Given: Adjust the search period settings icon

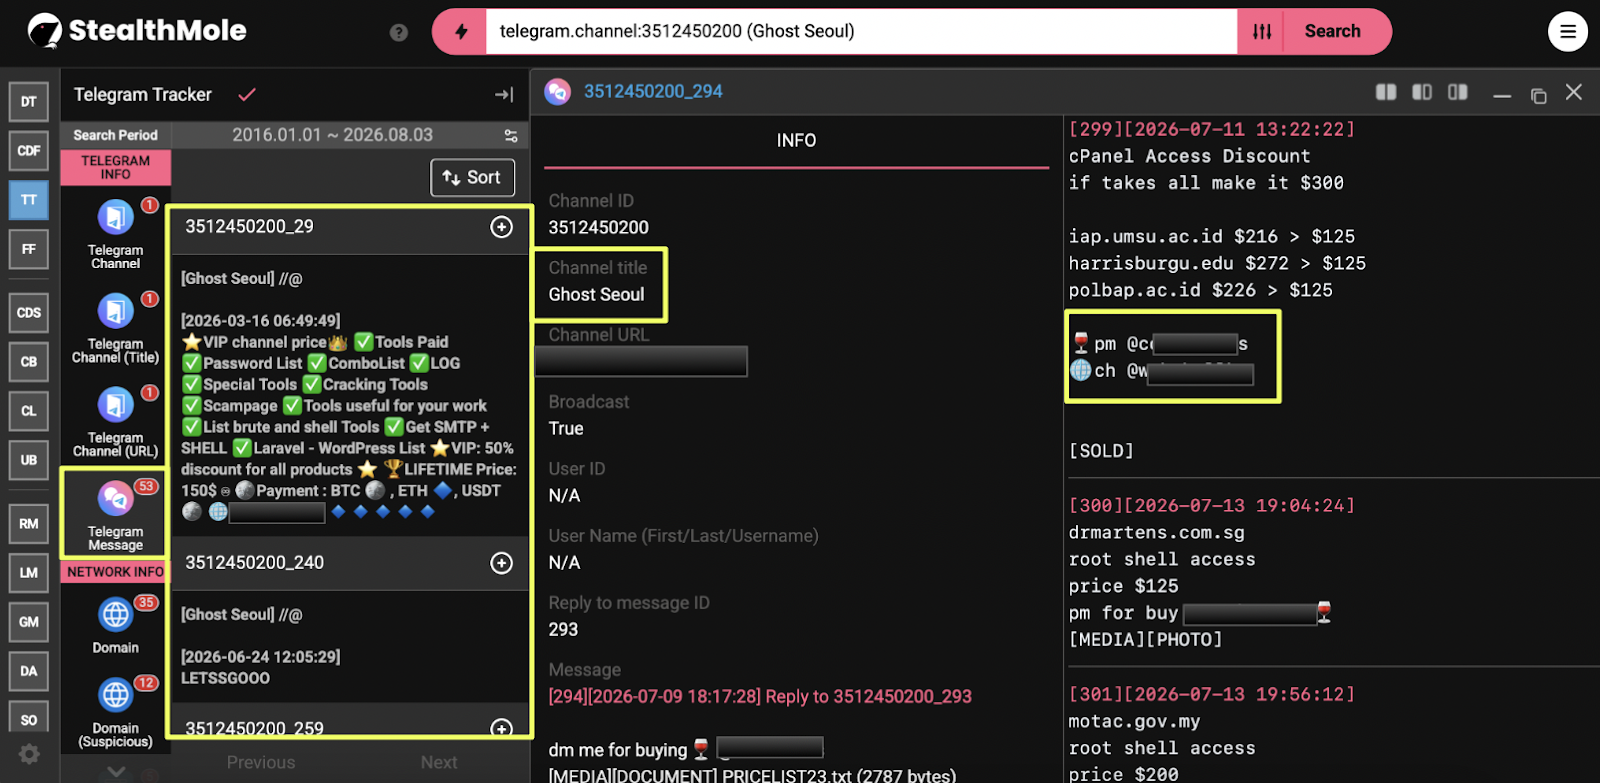Looking at the screenshot, I should (511, 135).
